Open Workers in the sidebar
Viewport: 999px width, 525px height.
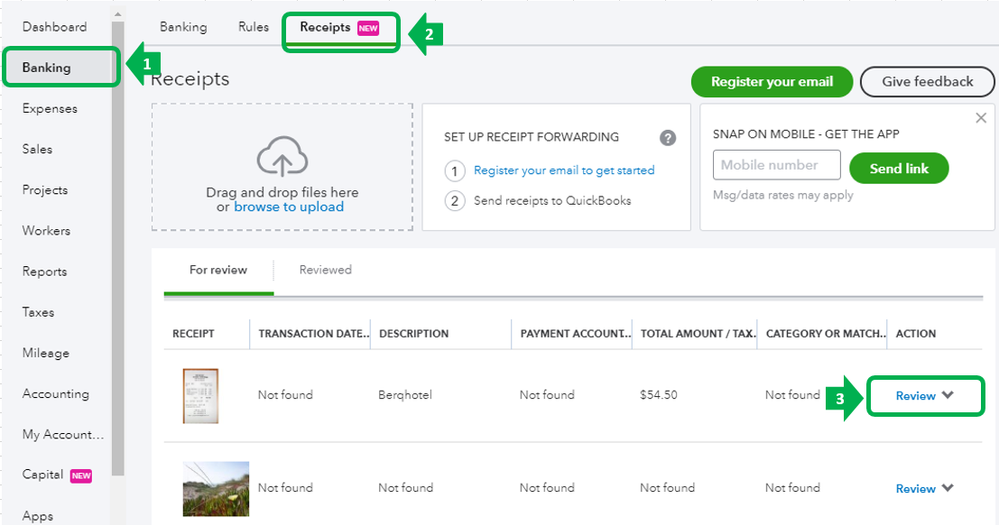click(46, 231)
